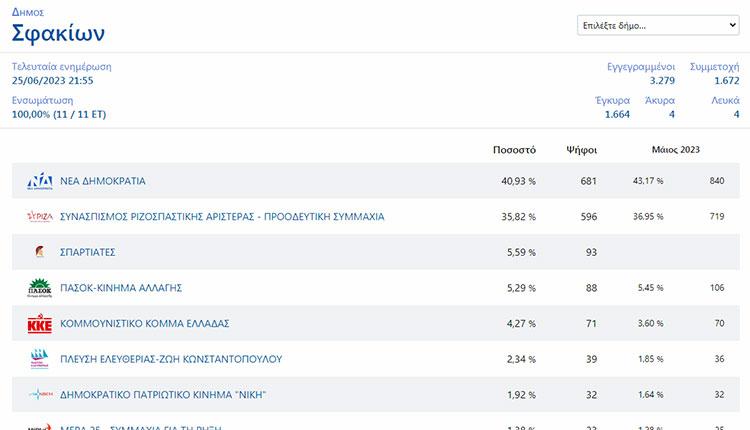750x430 pixels.
Task: Click the ΝΙΚΗ party logo
Action: pyautogui.click(x=39, y=395)
